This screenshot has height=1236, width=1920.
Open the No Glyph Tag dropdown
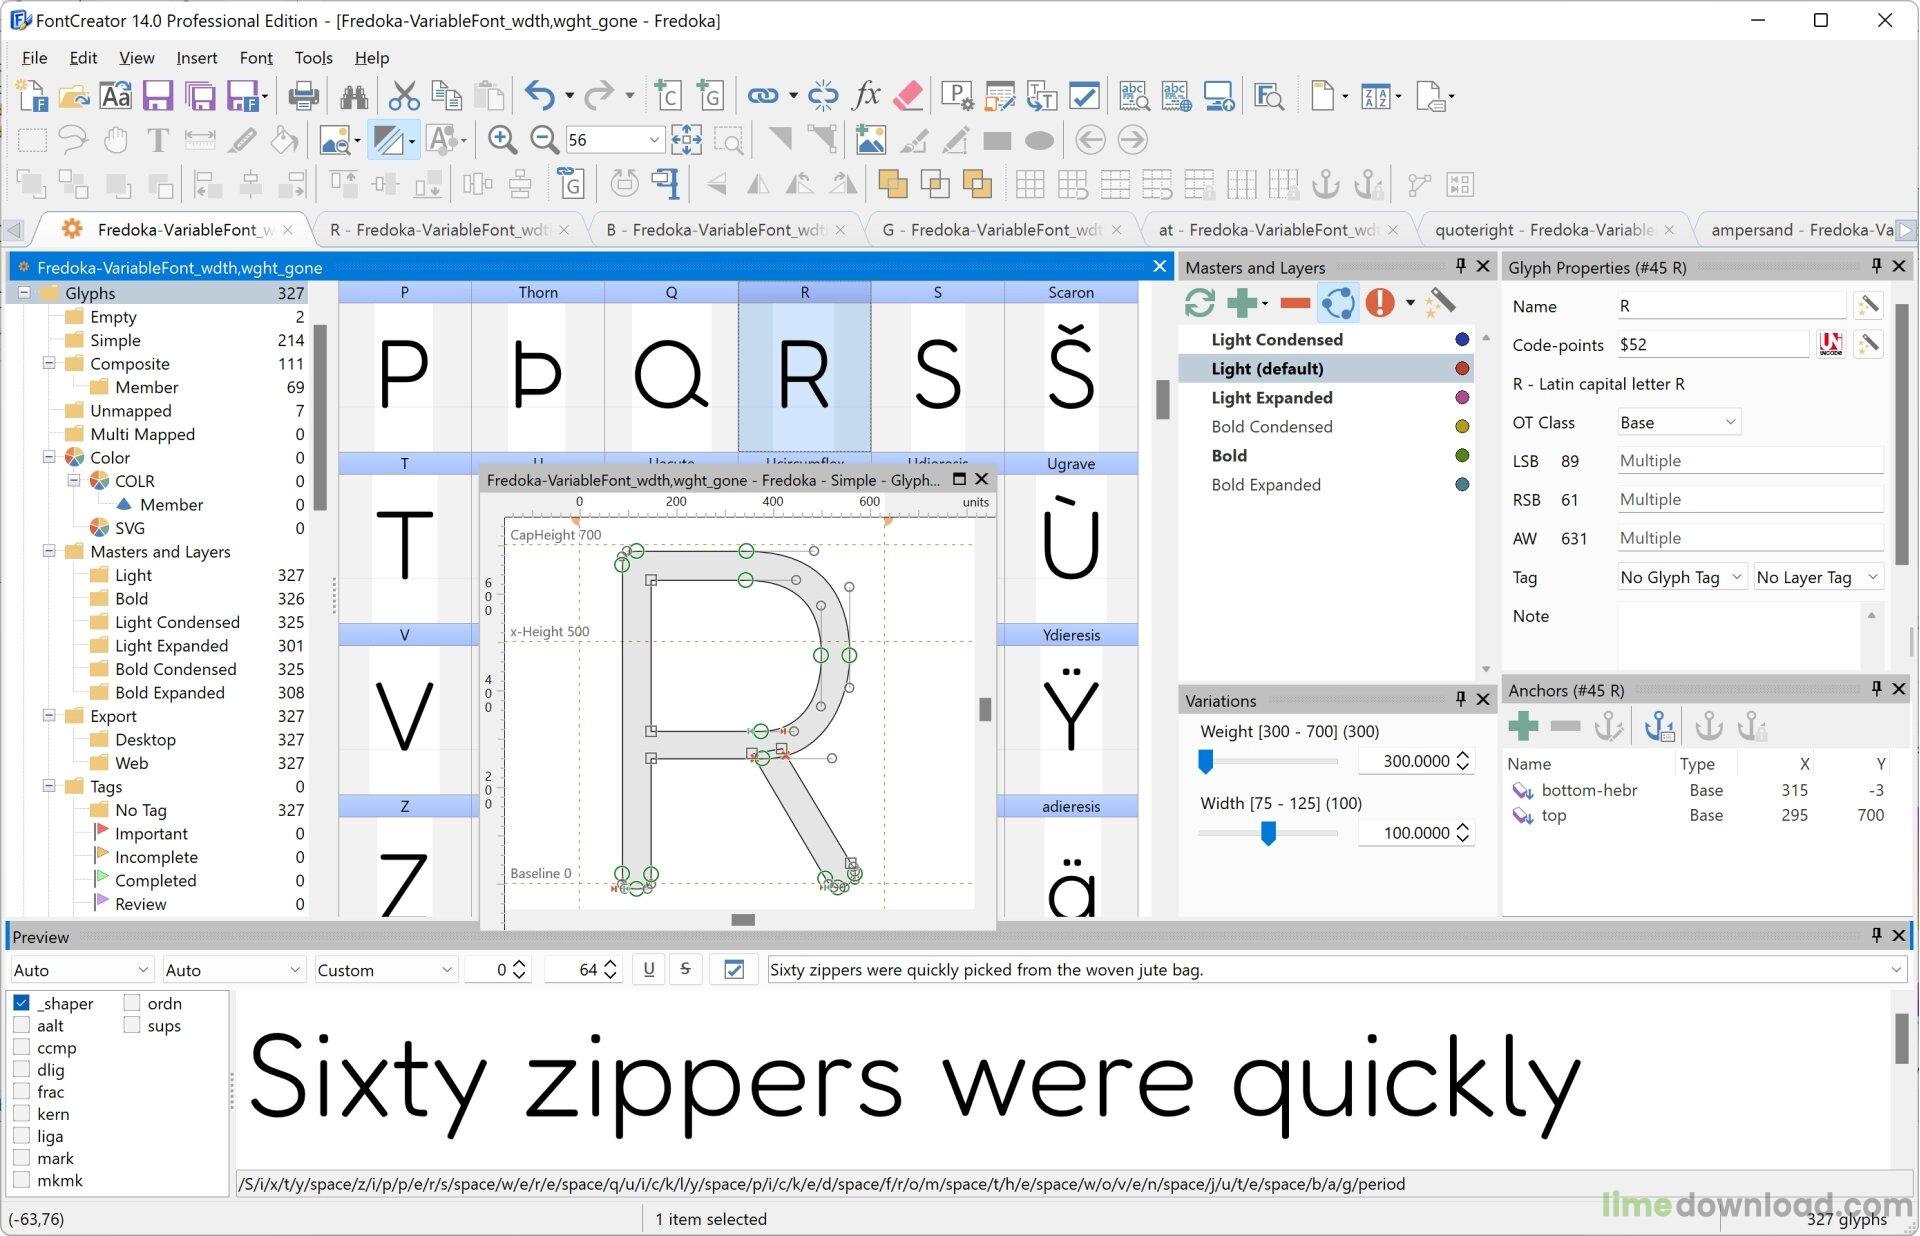click(1681, 577)
